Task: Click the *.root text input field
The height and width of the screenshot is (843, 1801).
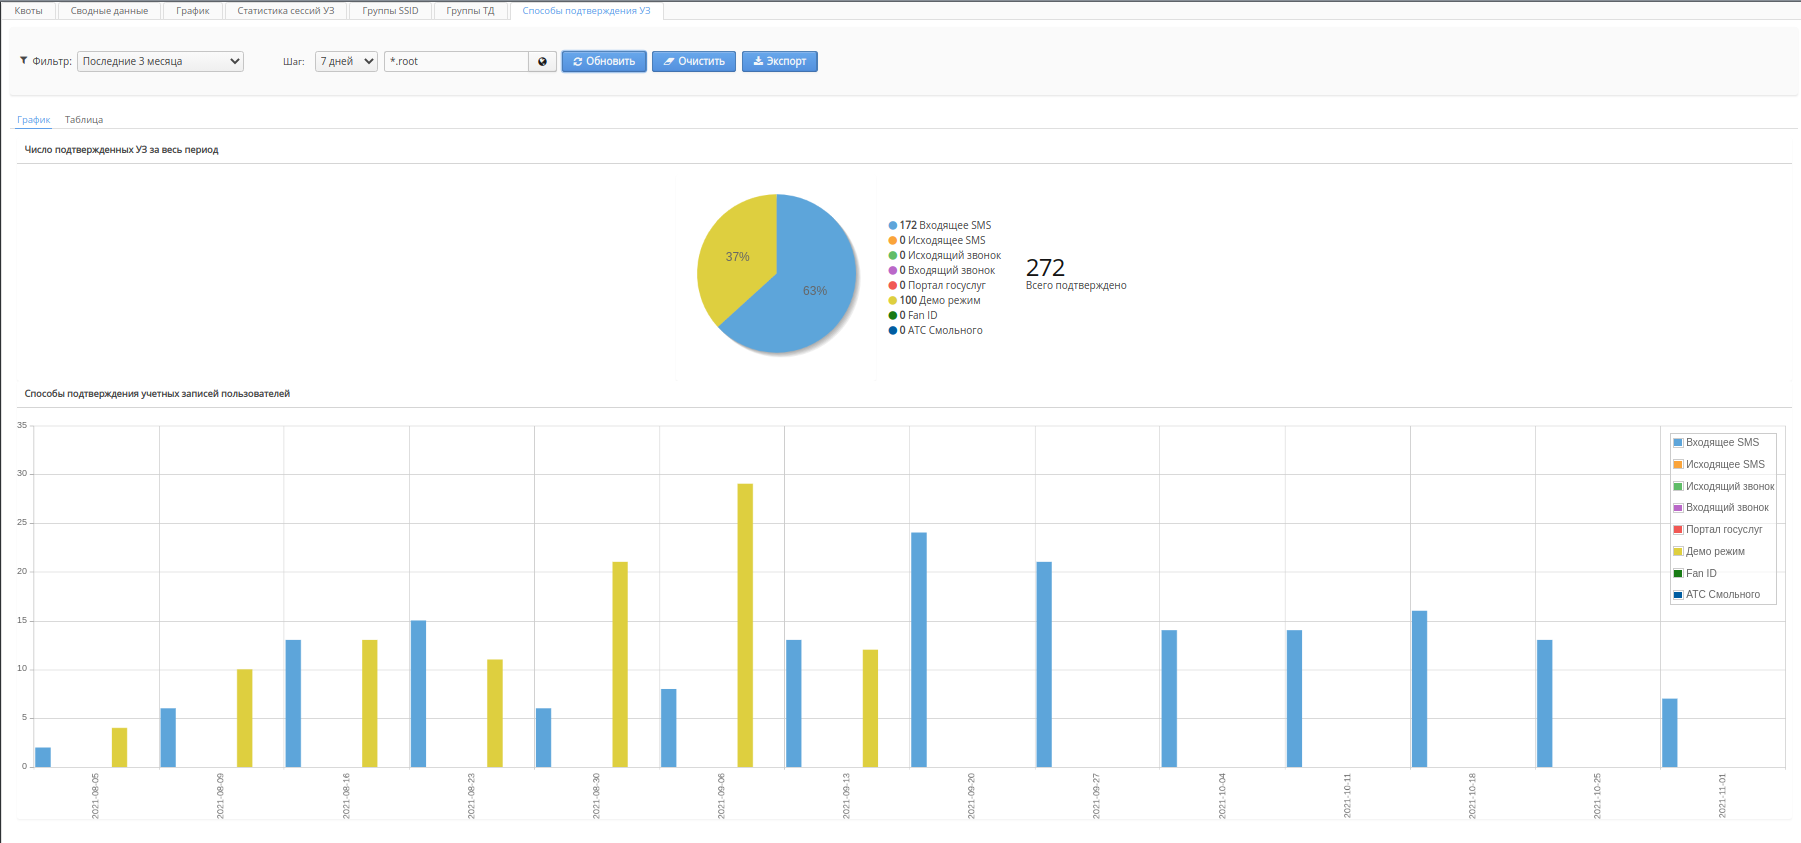Action: coord(456,62)
